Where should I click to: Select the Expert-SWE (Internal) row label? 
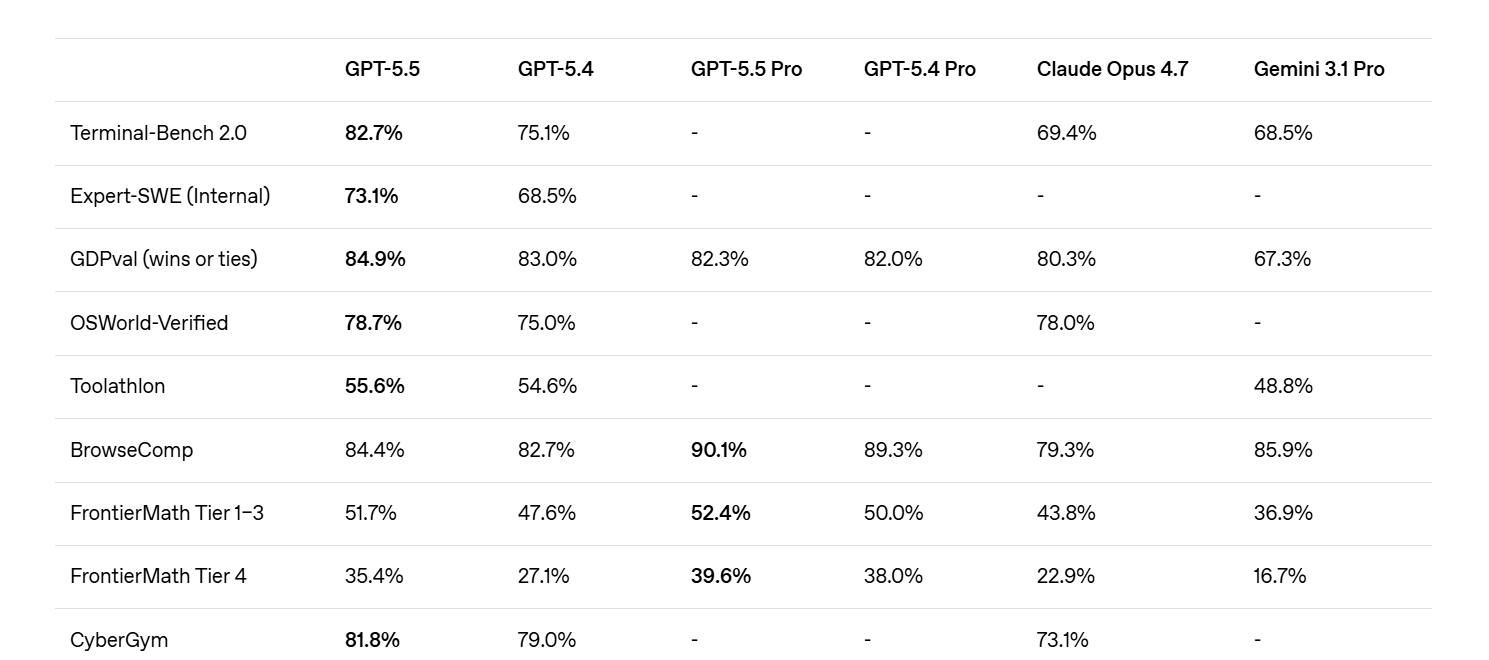170,196
